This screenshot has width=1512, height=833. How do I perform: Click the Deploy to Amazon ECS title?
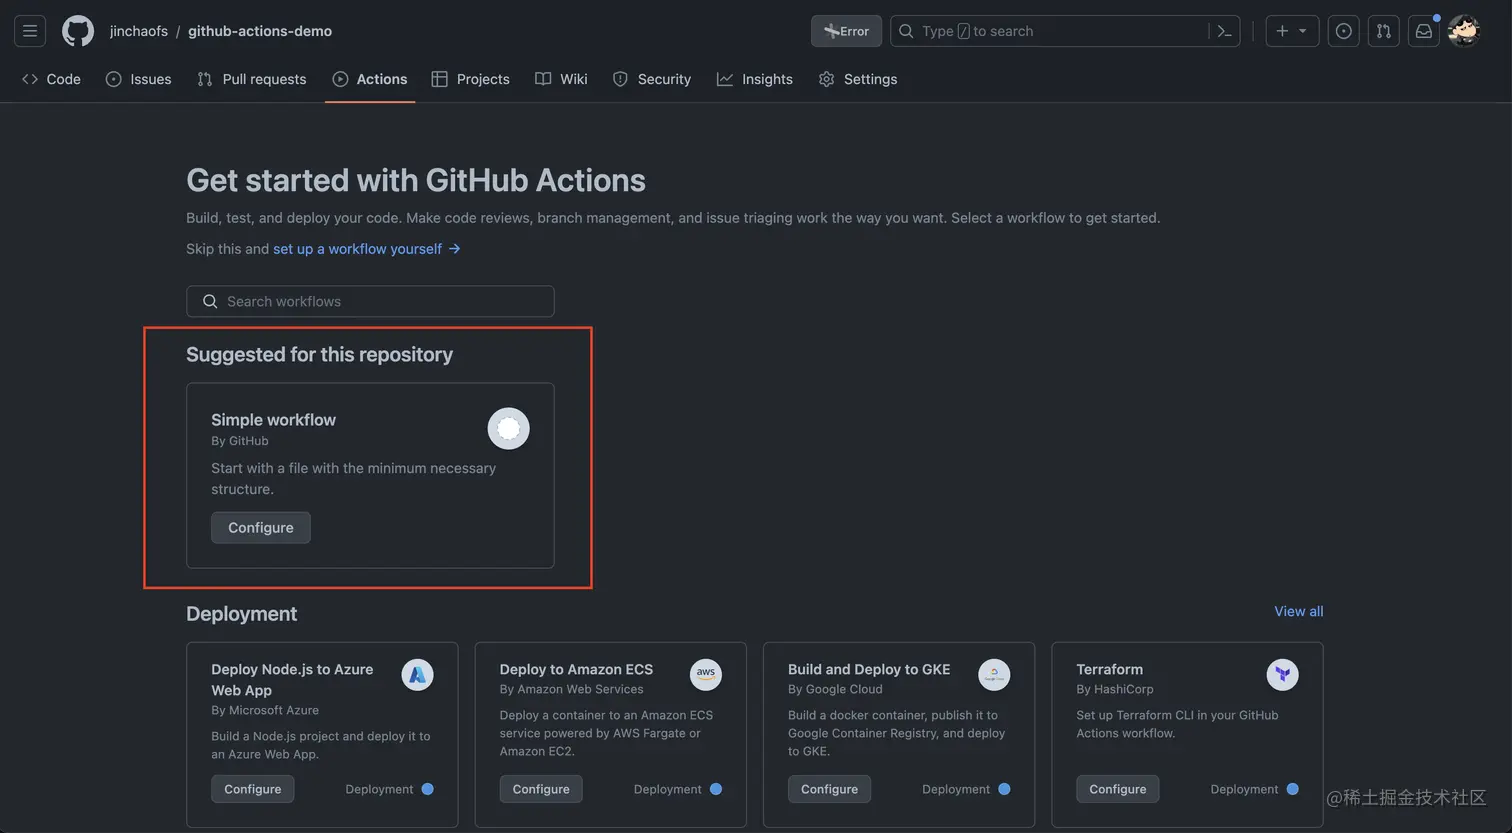576,670
